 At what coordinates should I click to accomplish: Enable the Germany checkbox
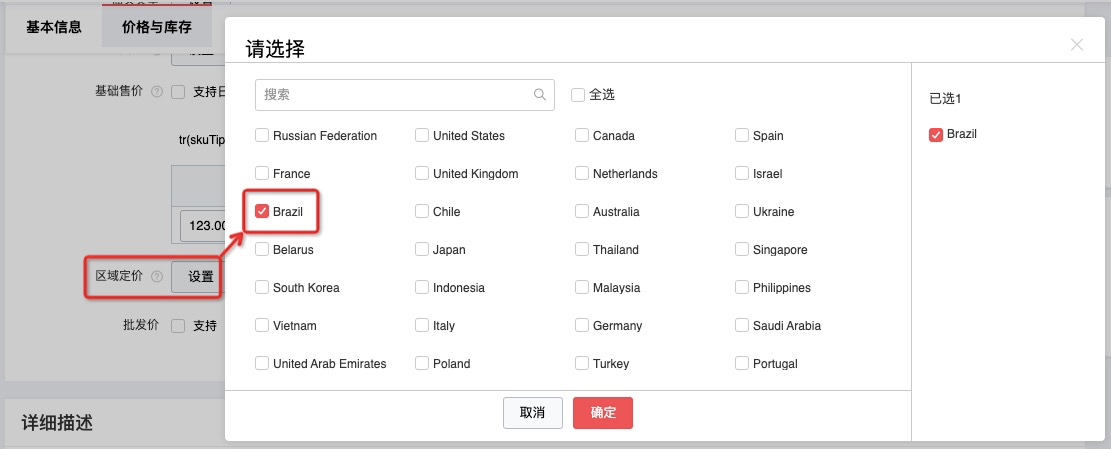582,326
